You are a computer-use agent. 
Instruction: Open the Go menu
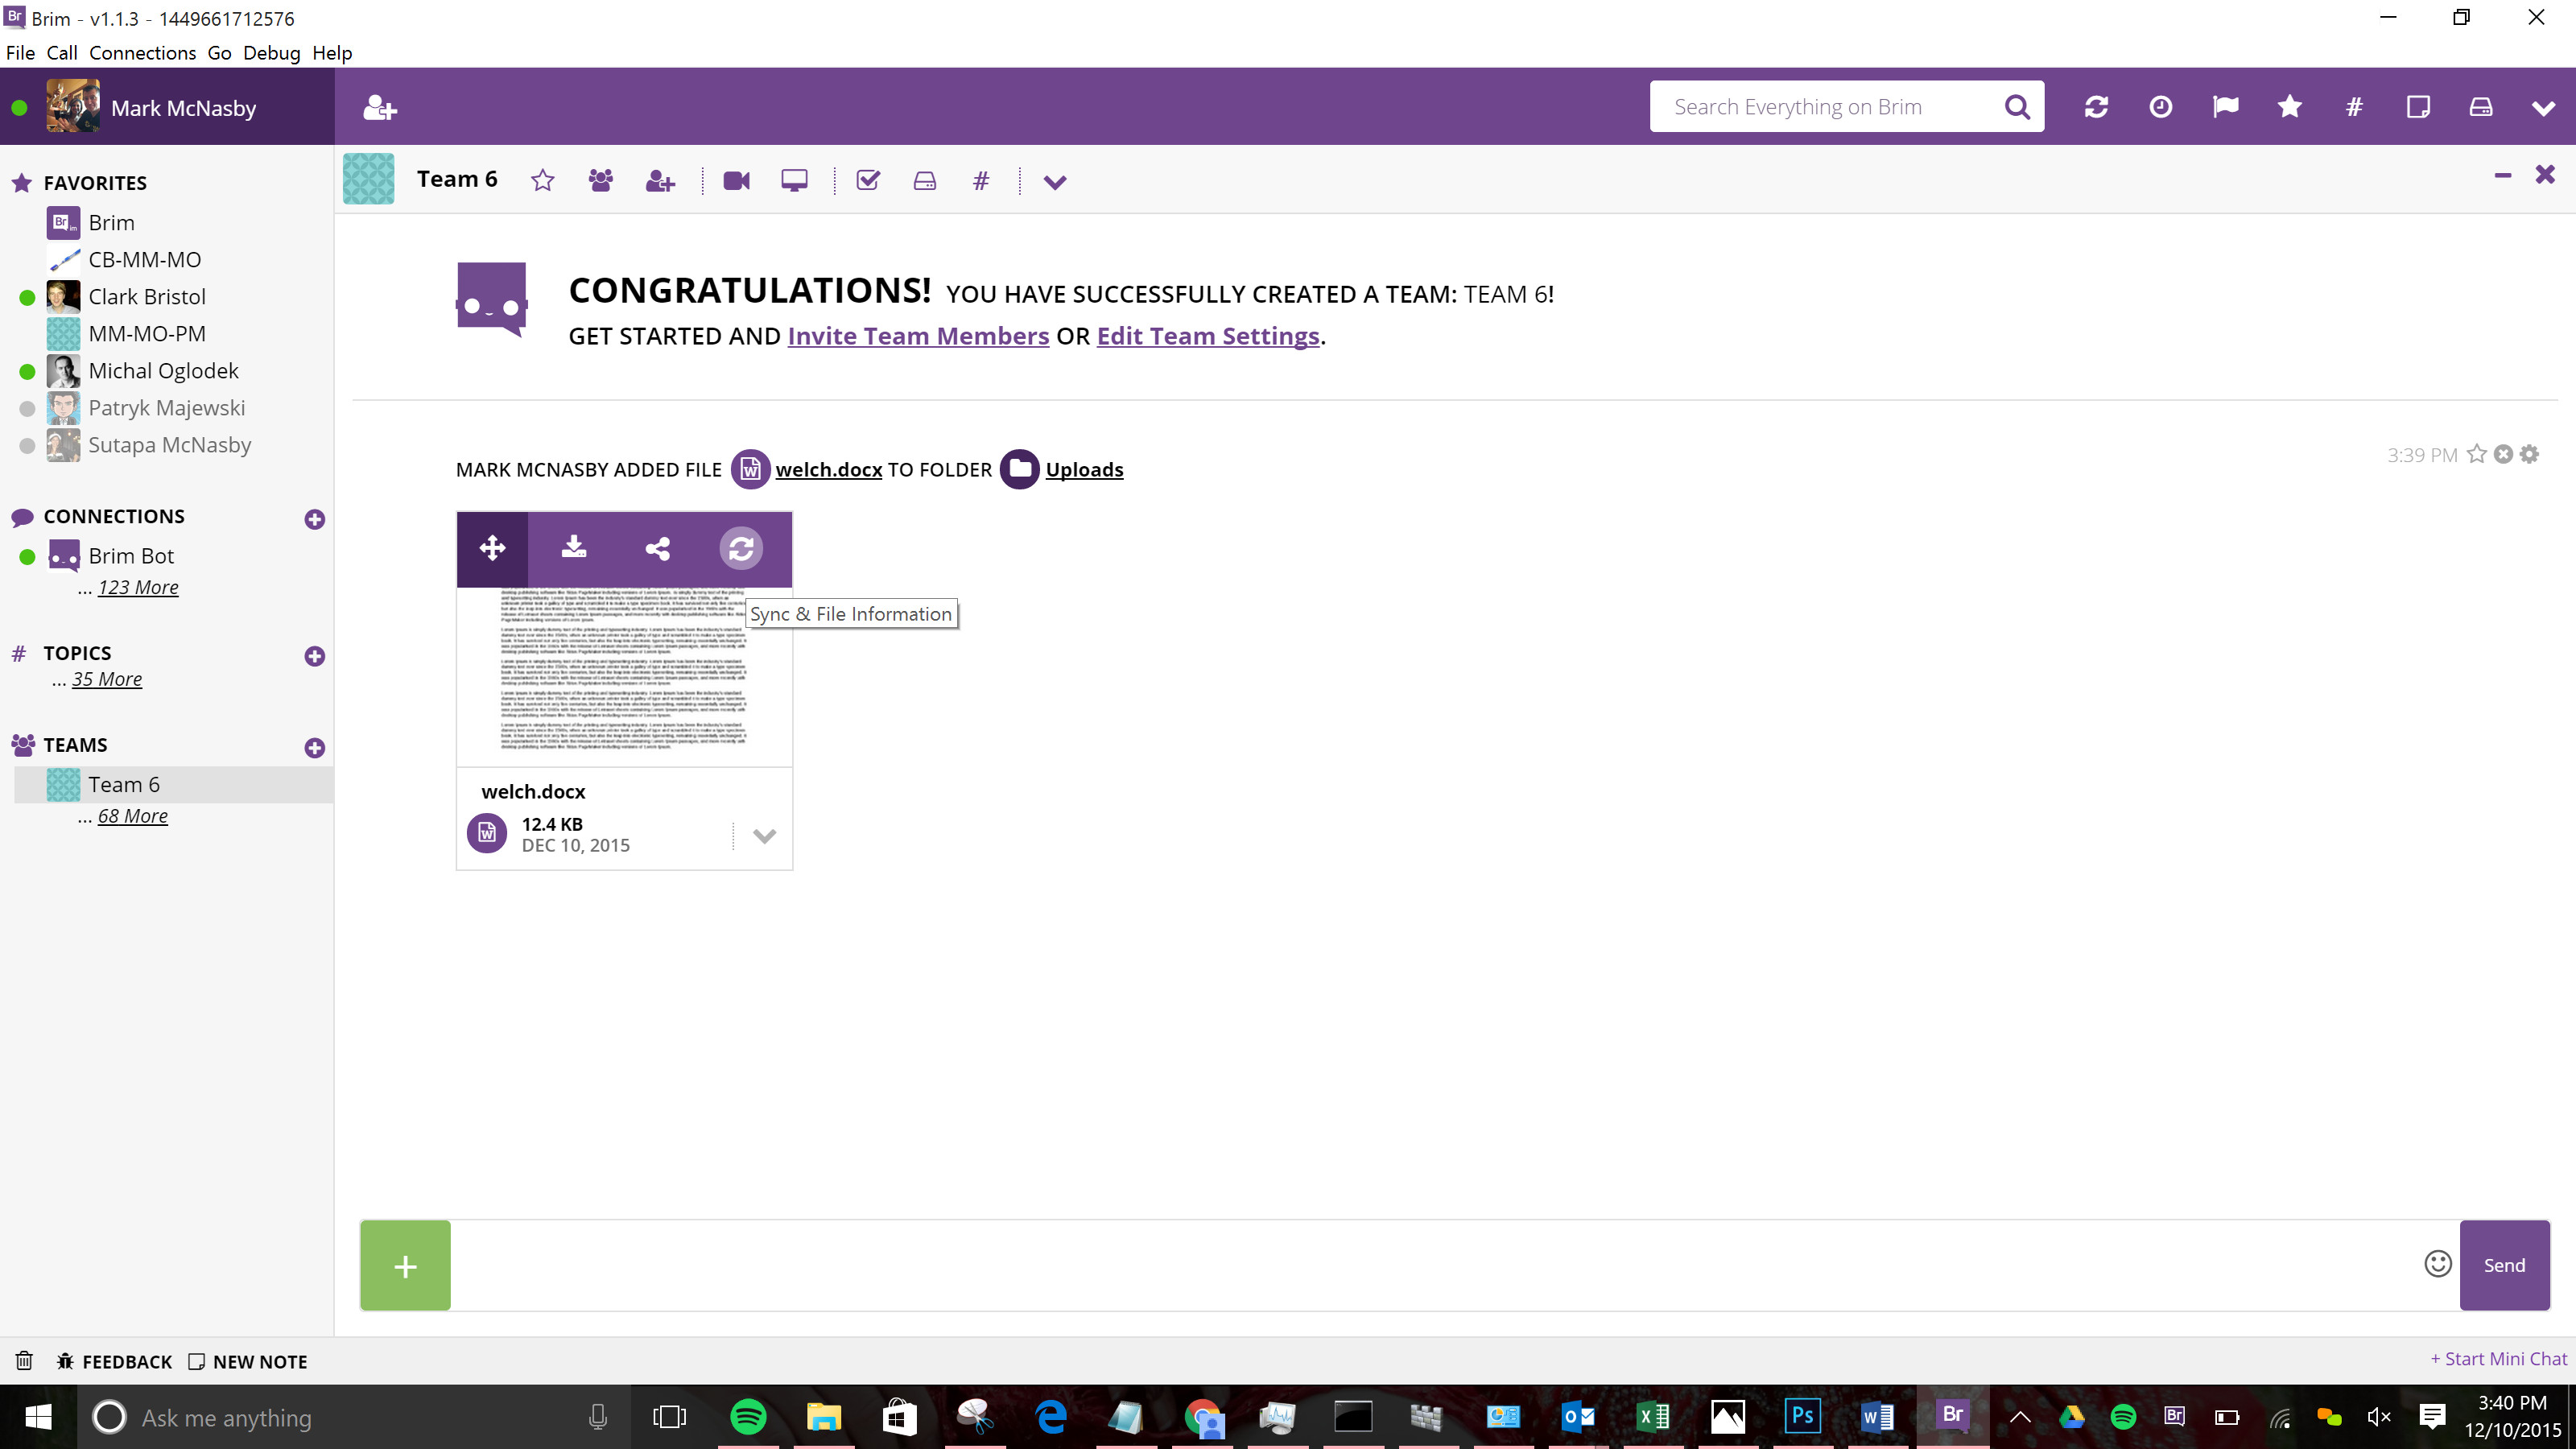pyautogui.click(x=219, y=53)
